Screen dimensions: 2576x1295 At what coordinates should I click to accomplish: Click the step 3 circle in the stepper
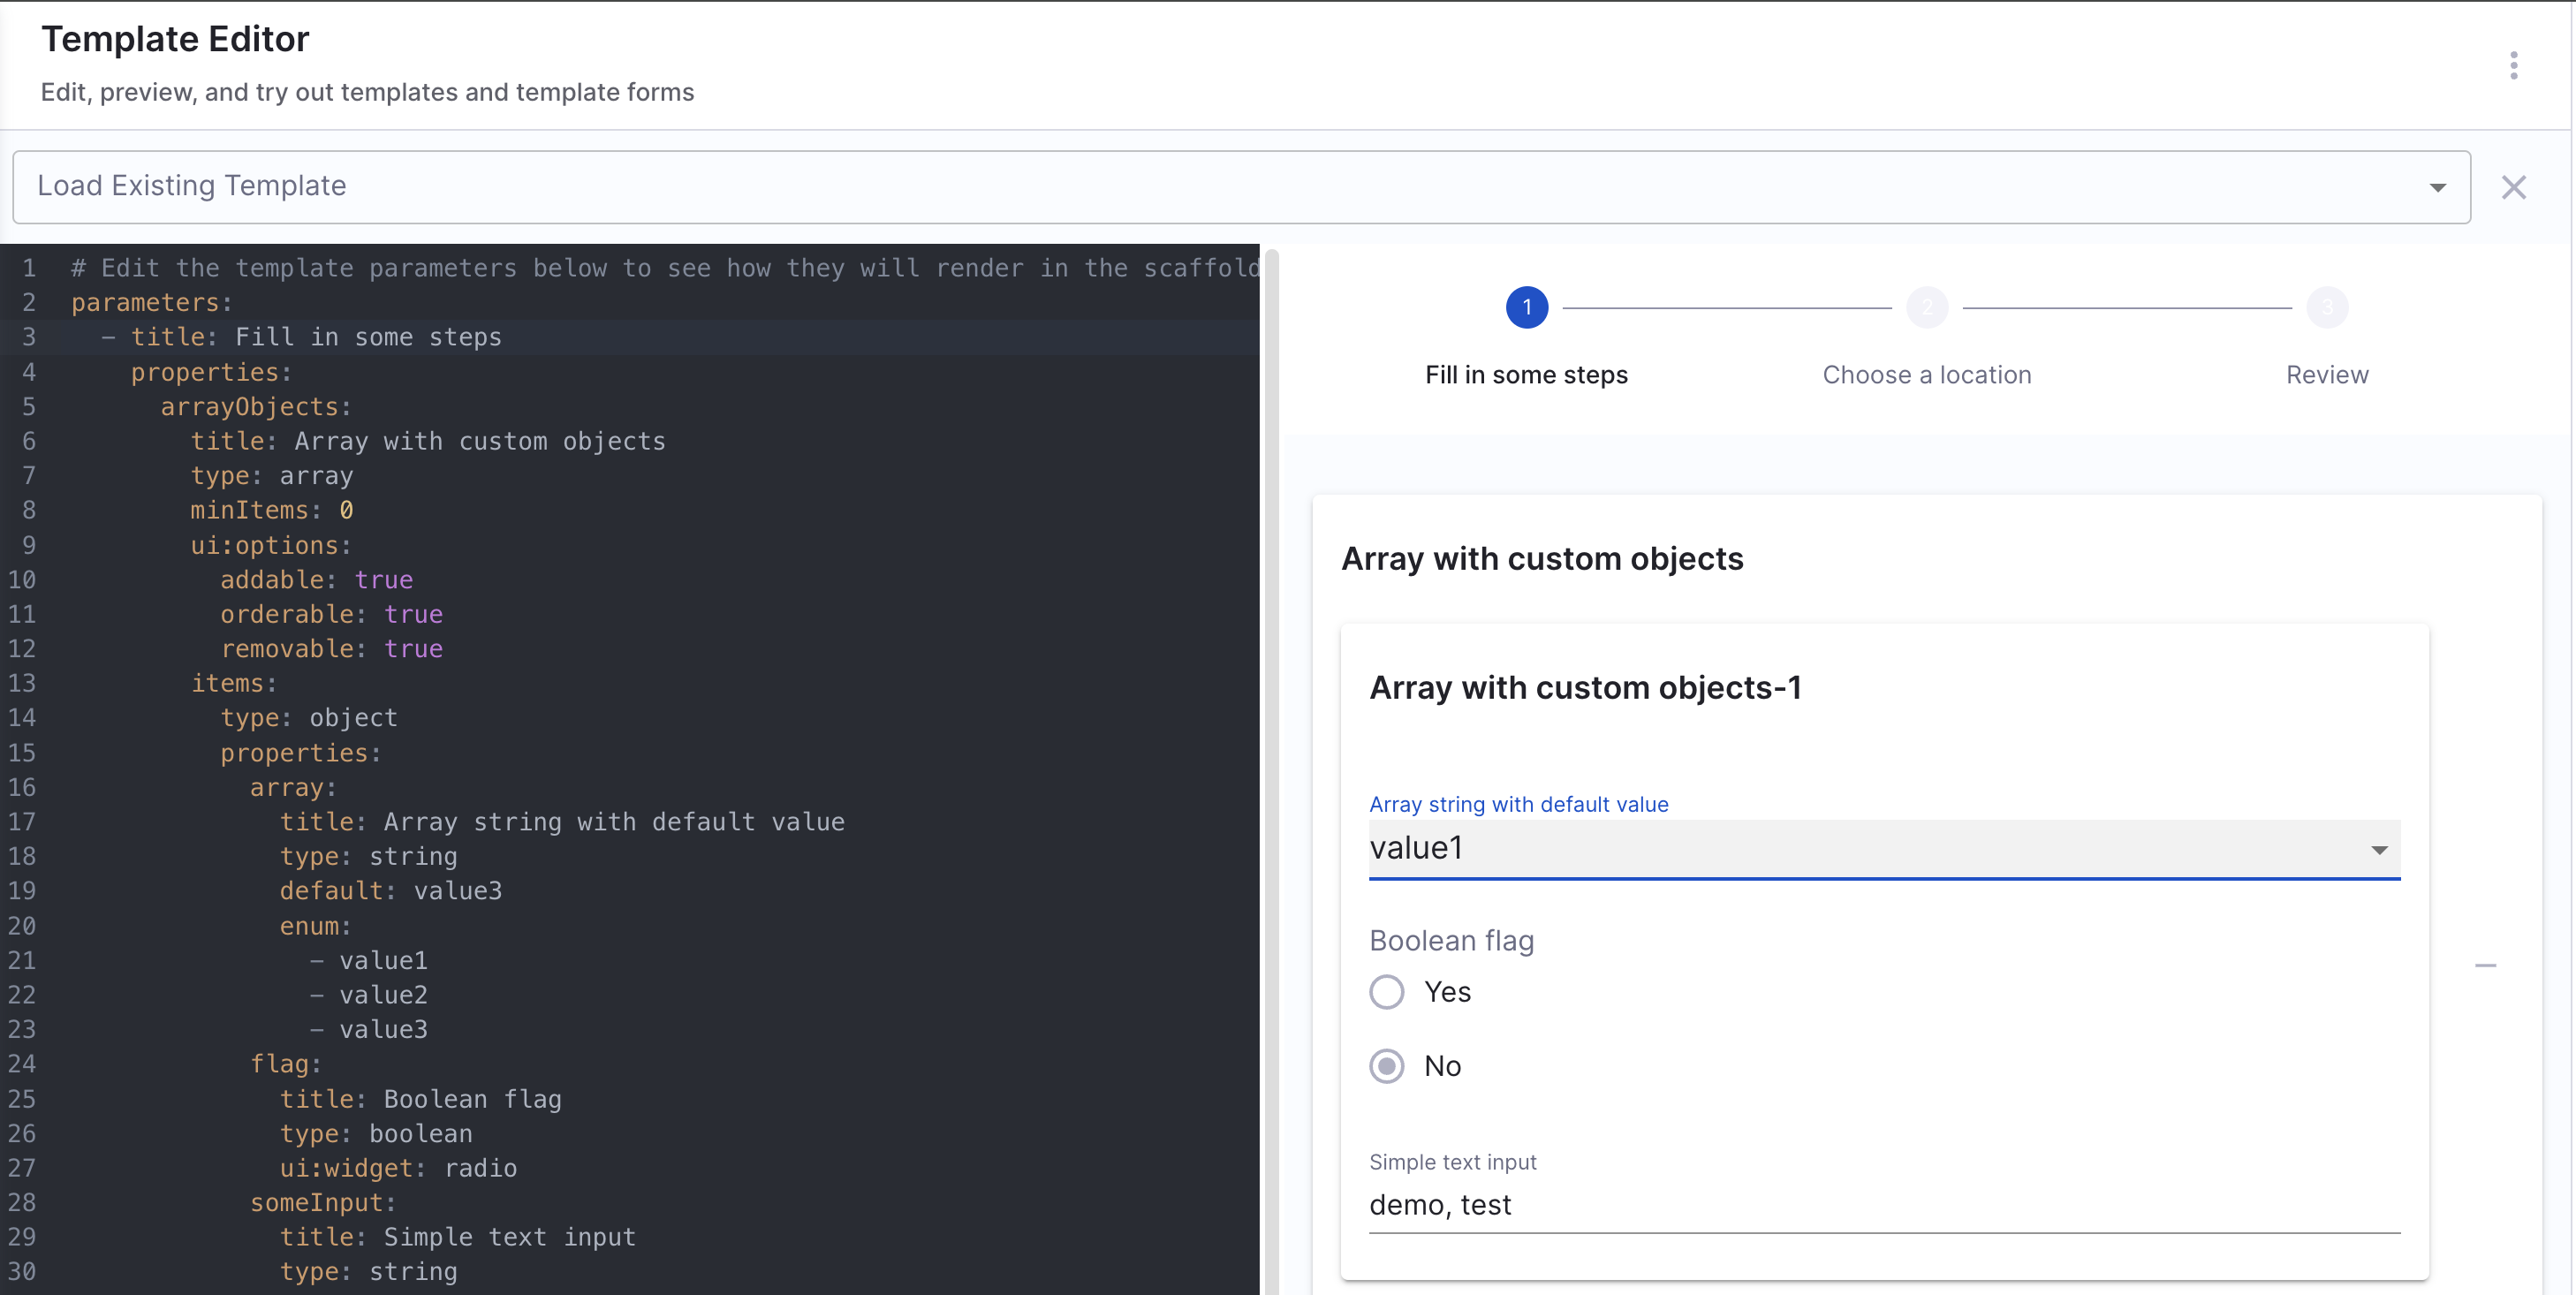2326,307
